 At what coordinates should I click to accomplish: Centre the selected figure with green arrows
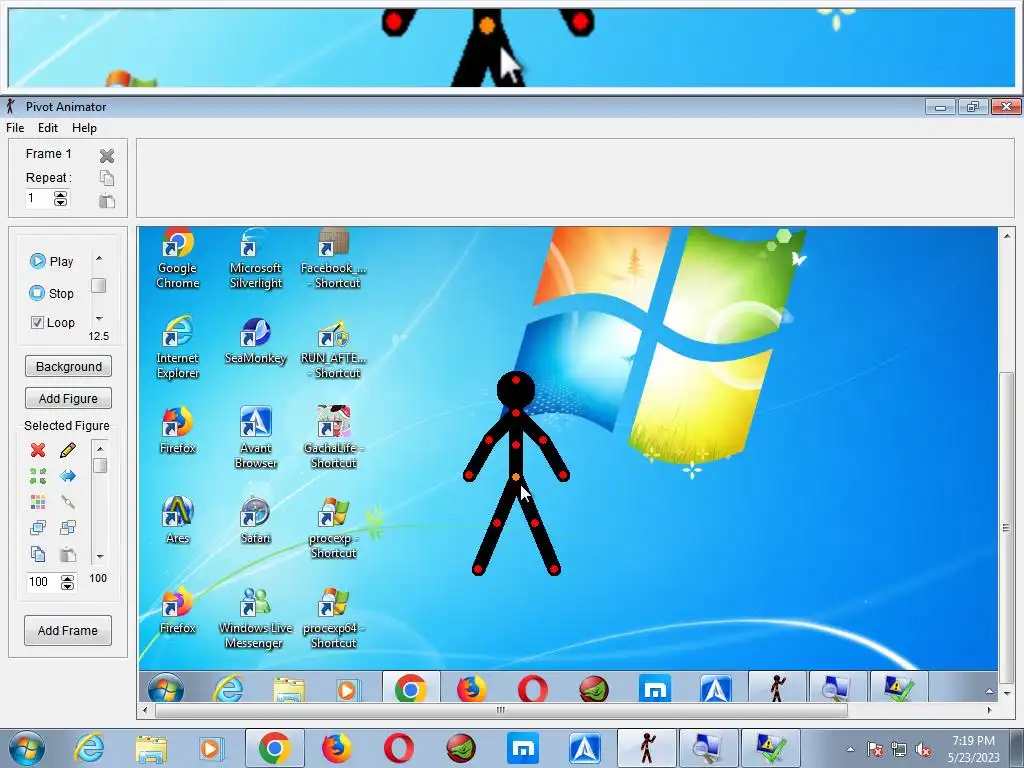(38, 475)
